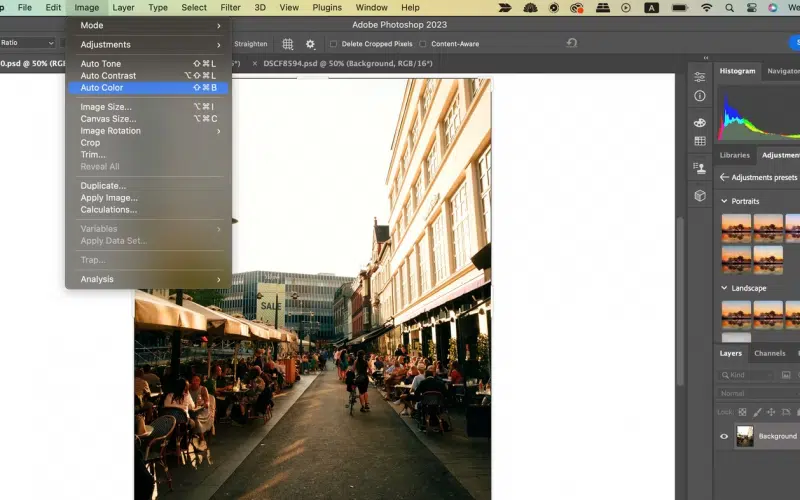Switch to the Channels tab
Screen dimensions: 800x500
[x=769, y=353]
